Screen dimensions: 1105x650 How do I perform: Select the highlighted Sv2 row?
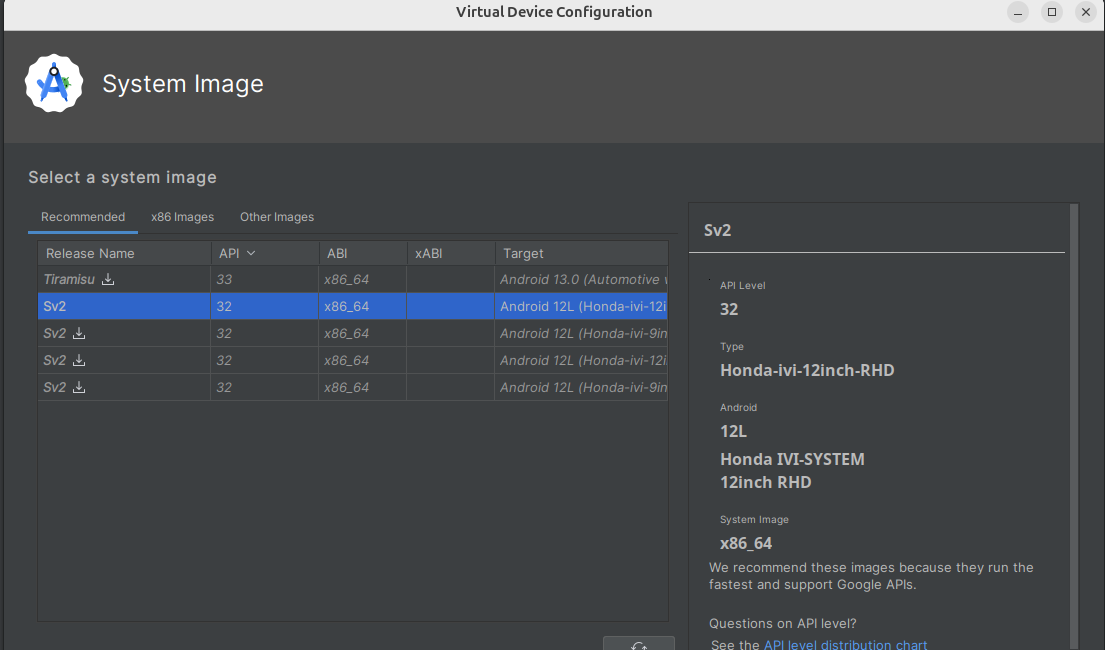tap(352, 307)
